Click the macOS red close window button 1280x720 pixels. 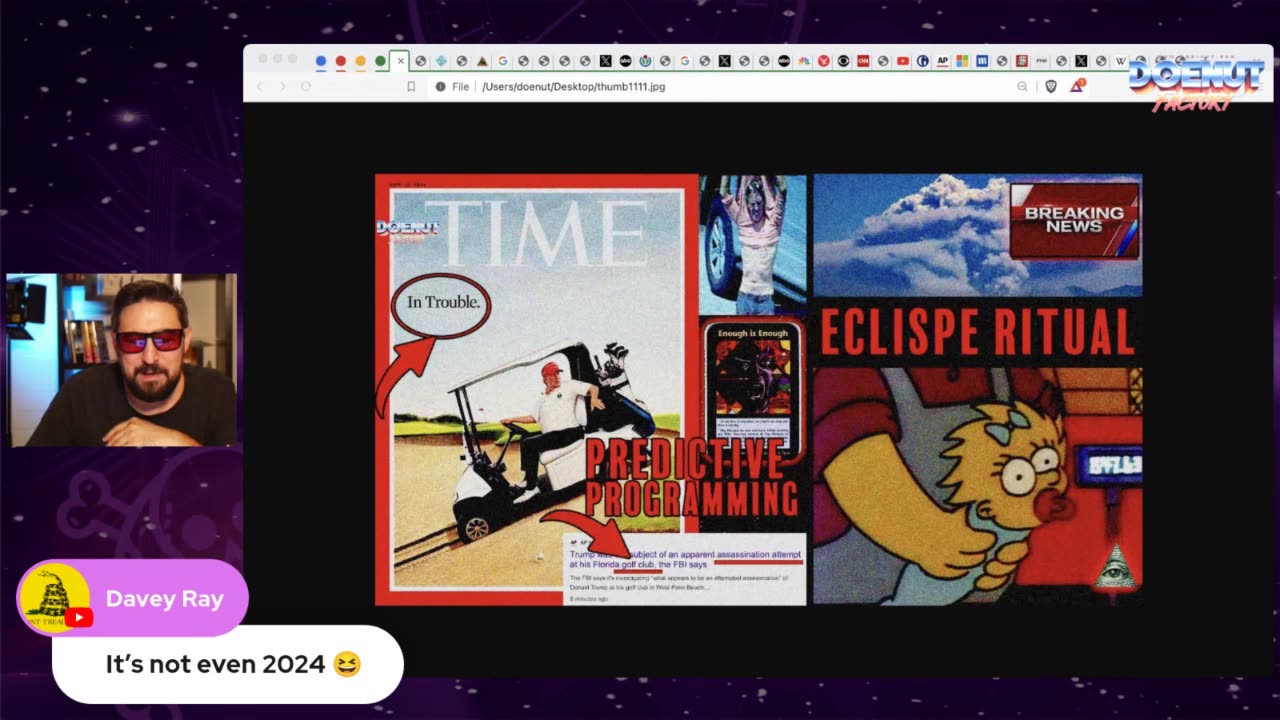pyautogui.click(x=263, y=59)
